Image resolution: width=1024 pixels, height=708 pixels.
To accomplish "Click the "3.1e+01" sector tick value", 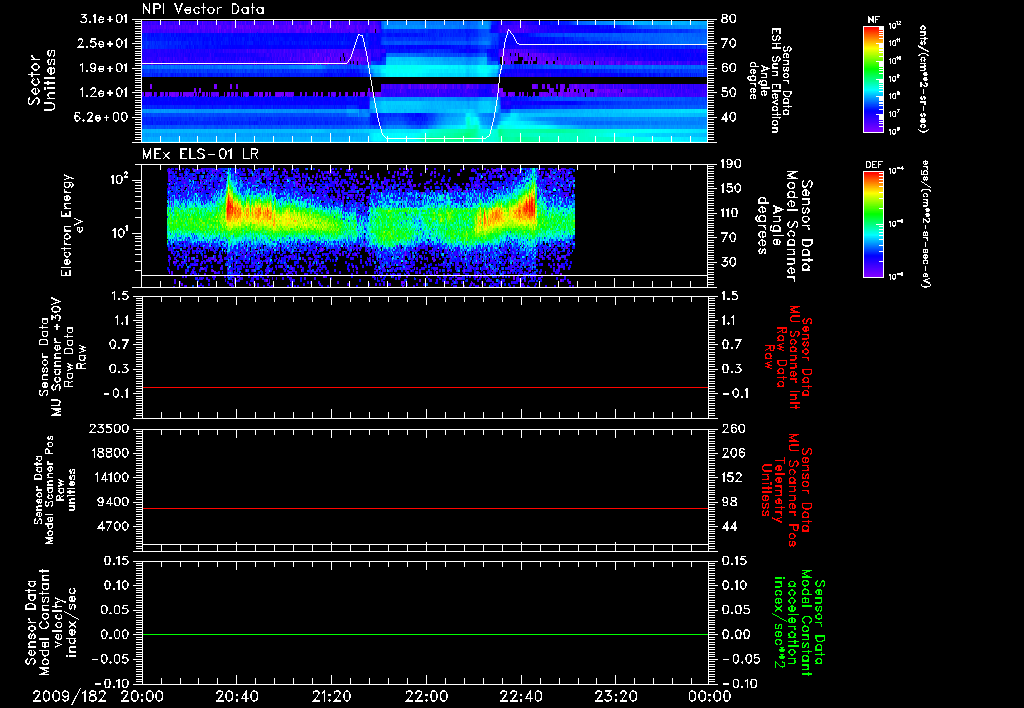I will click(104, 19).
